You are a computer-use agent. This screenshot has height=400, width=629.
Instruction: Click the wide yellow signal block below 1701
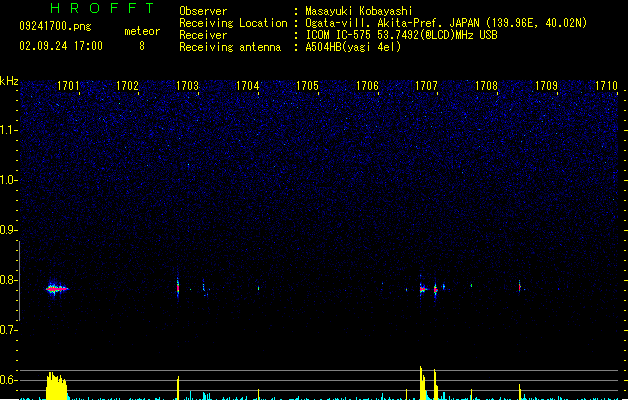coord(57,386)
